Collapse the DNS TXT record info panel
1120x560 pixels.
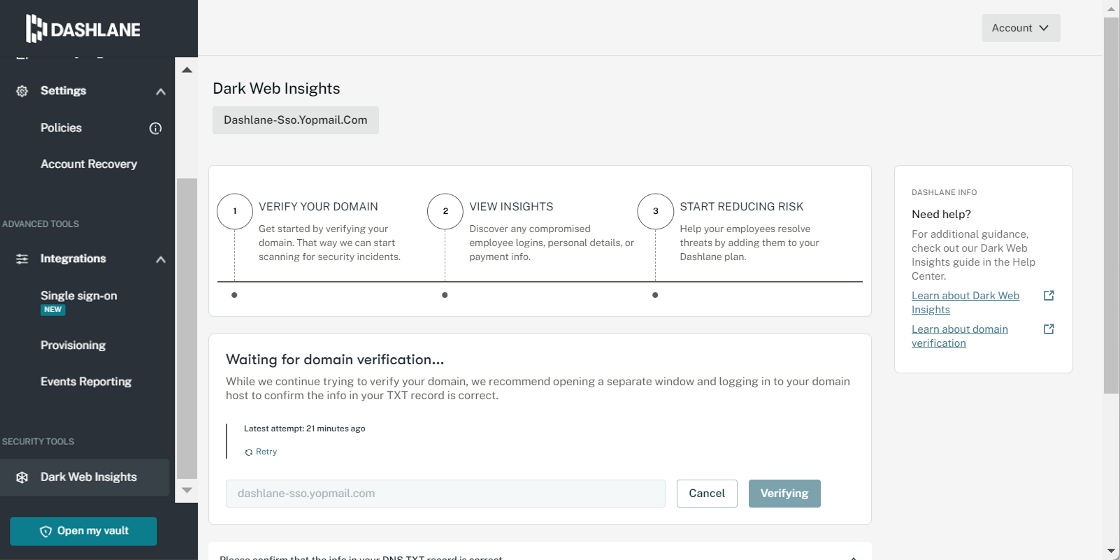pos(853,558)
